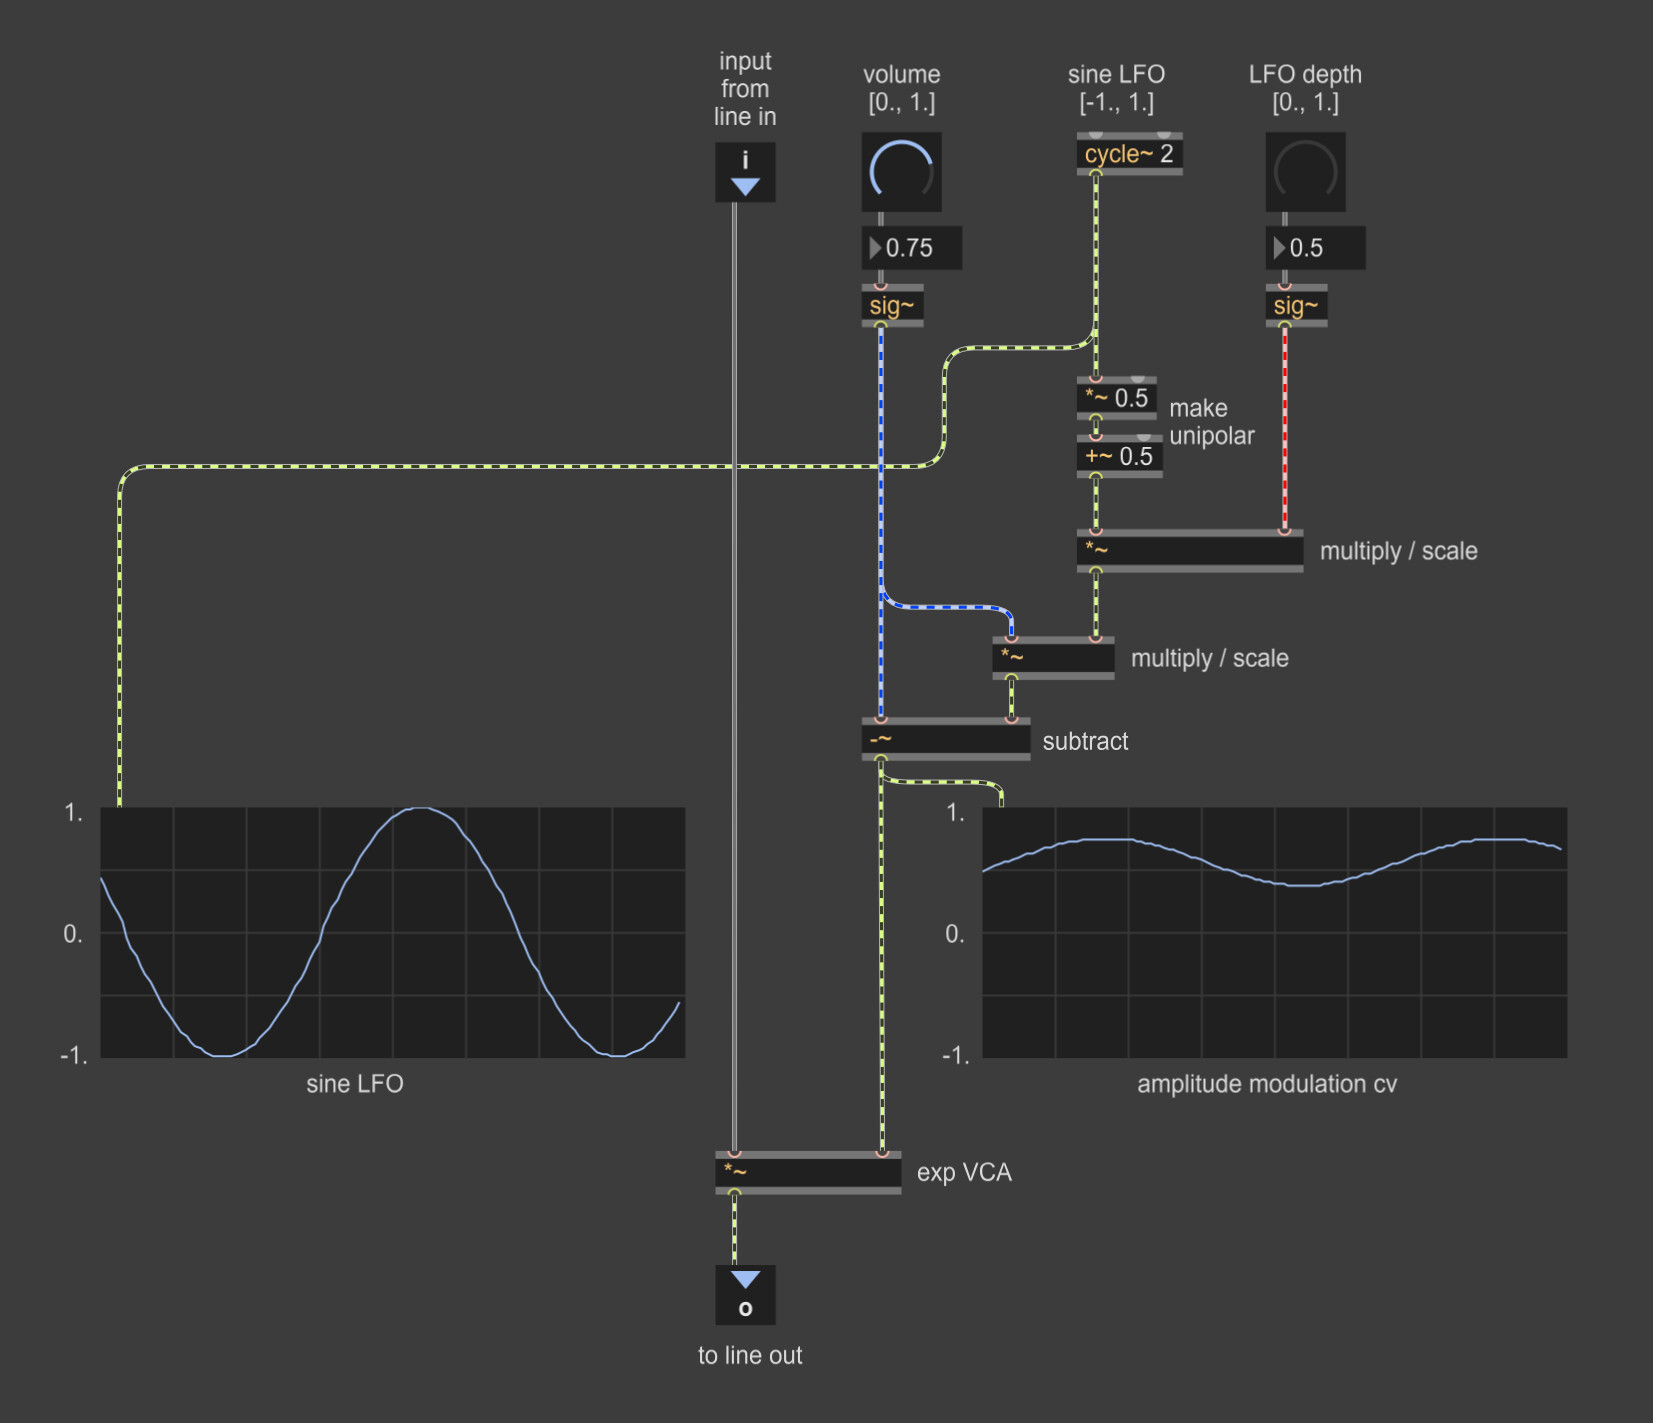Select the +~ 0.5 add object
Screen dimensions: 1653x1423
pos(1119,457)
